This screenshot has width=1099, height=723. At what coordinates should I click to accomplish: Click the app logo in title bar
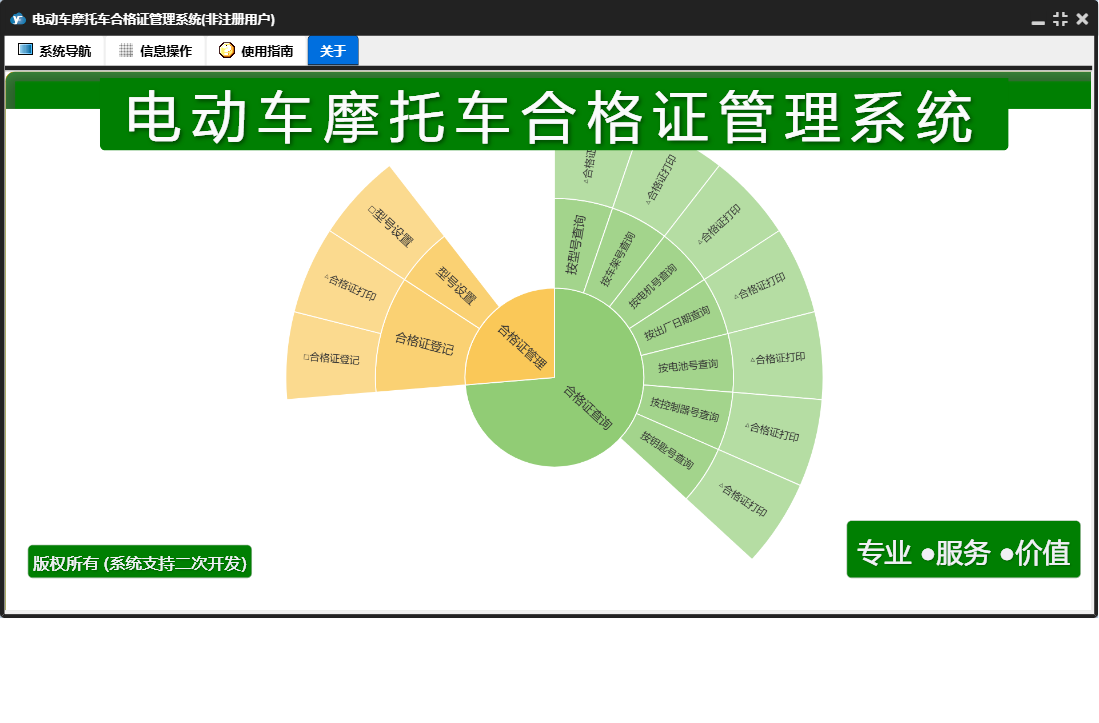pos(18,19)
